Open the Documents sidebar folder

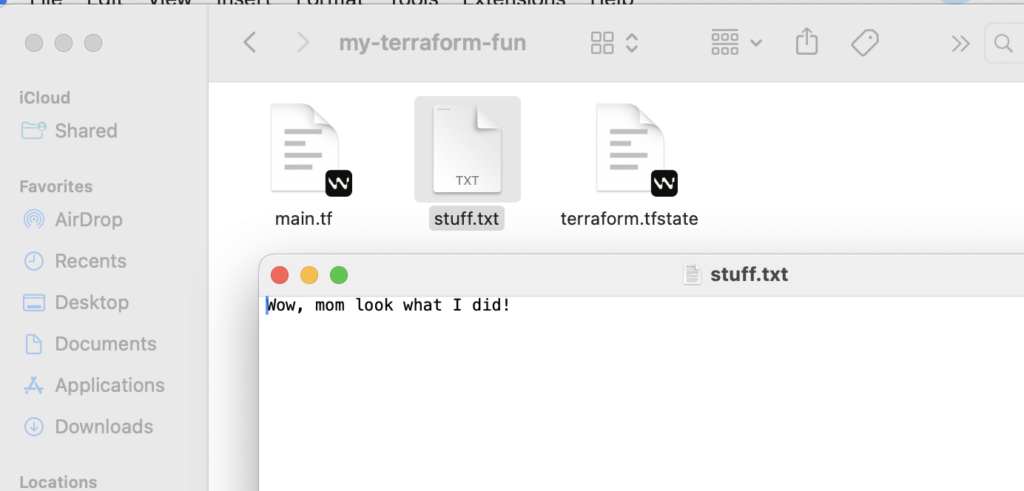point(105,344)
